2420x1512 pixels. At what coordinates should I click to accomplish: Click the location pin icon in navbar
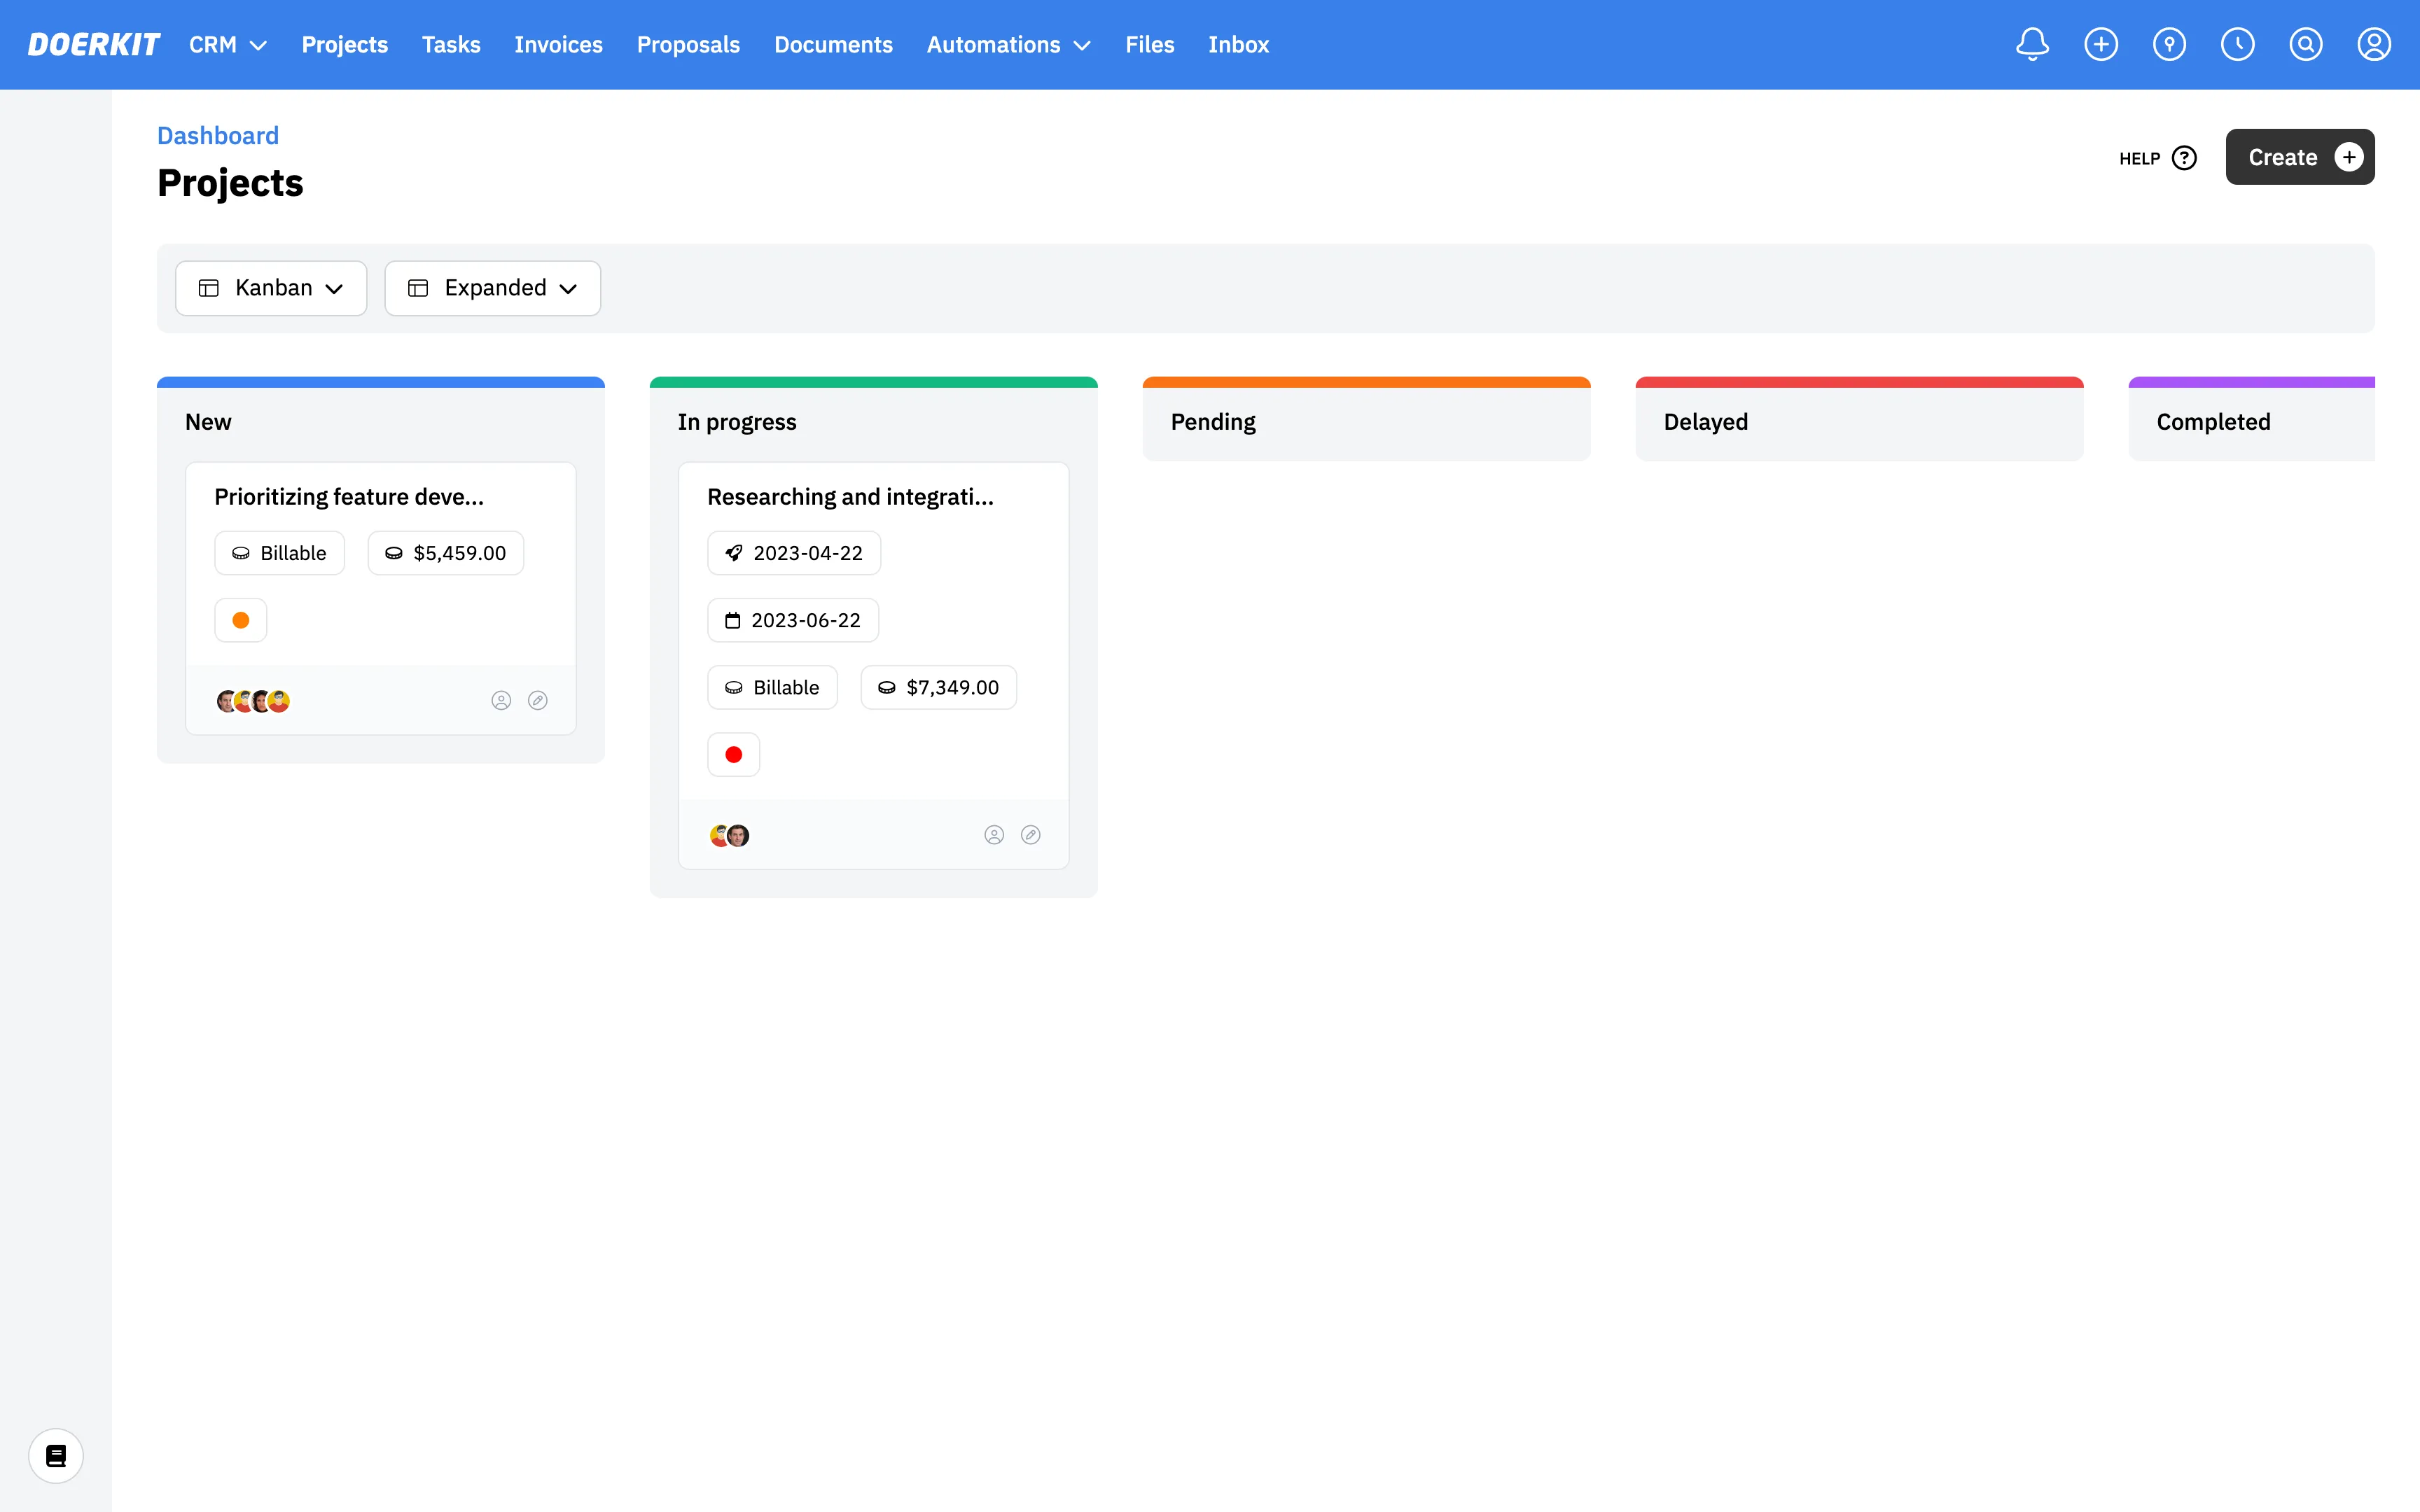click(x=2169, y=44)
